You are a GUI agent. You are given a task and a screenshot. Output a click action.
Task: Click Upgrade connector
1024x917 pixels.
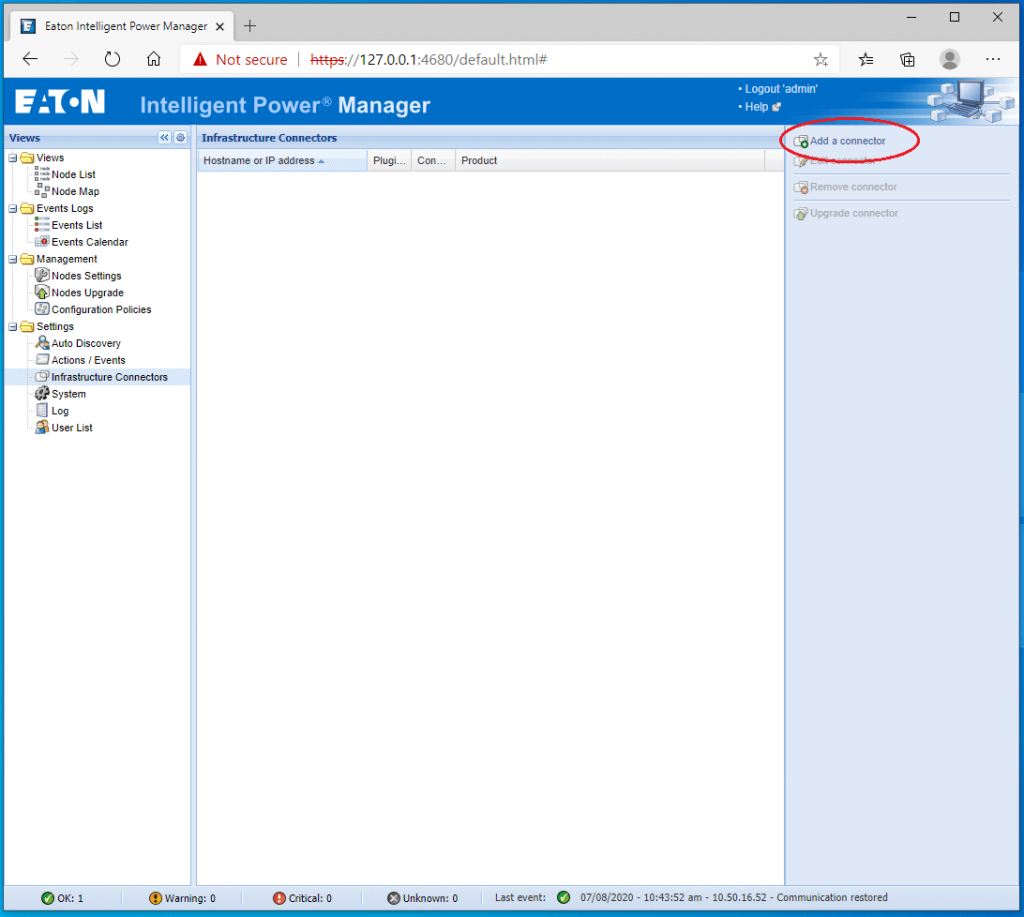tap(854, 214)
